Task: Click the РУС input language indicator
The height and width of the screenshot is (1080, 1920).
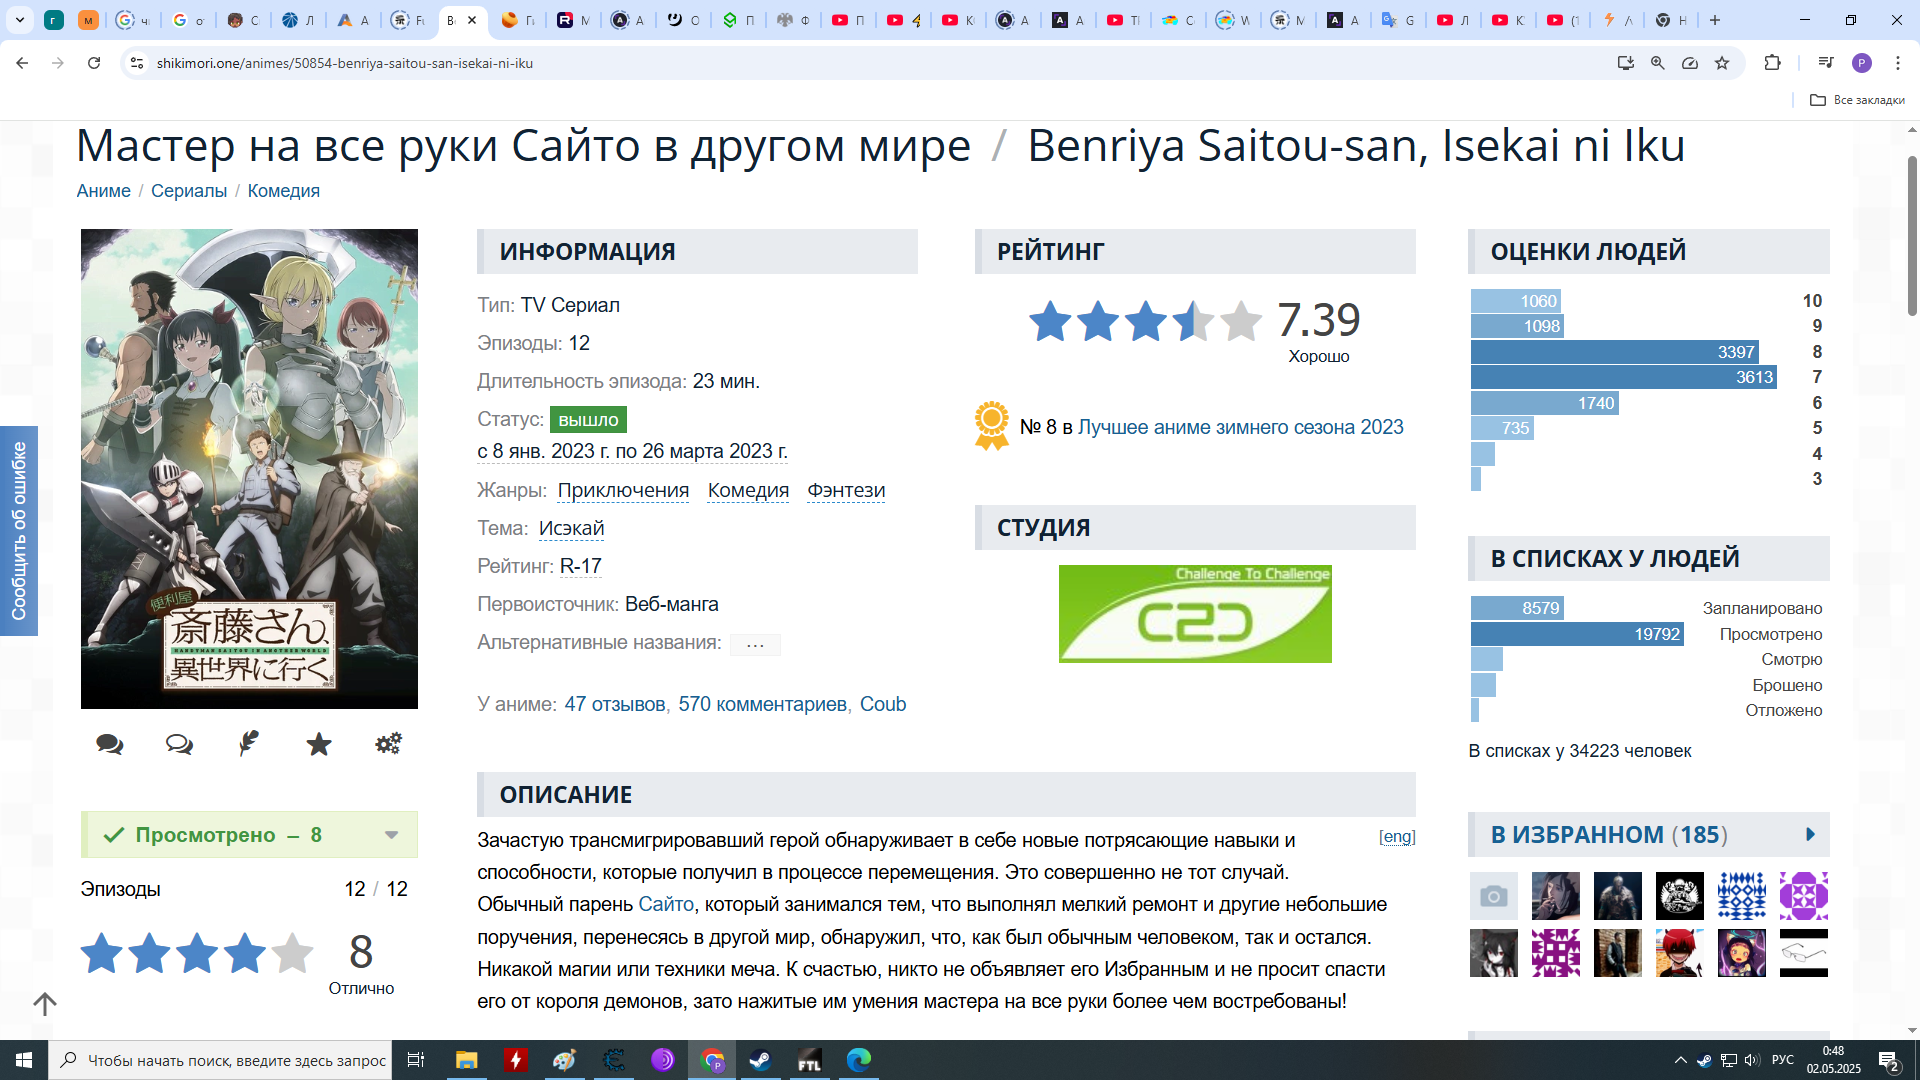Action: tap(1783, 1060)
